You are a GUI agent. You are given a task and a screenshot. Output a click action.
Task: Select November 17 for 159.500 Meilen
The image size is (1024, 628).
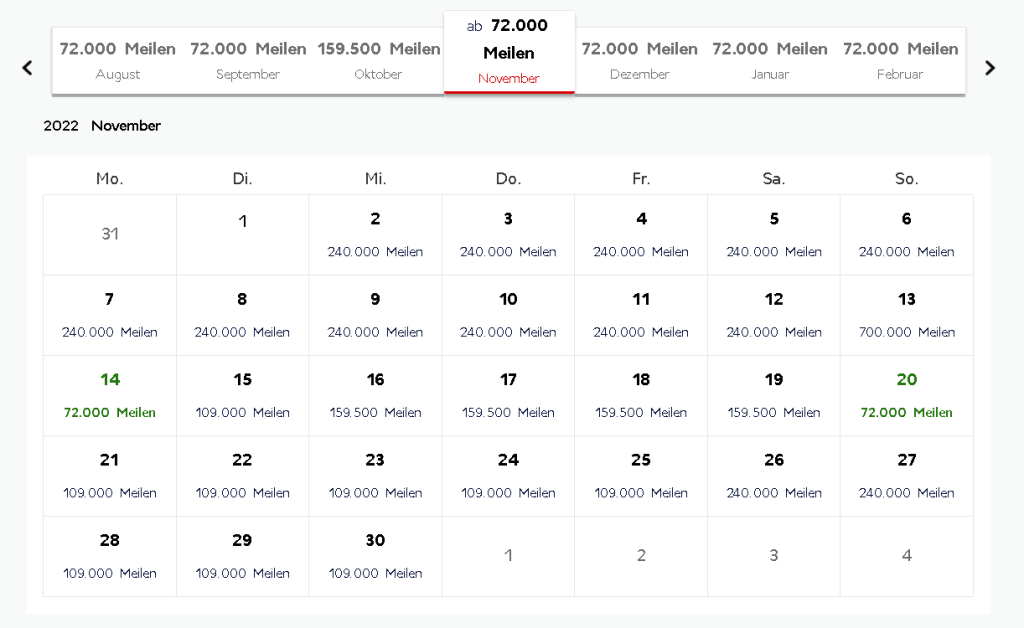[x=508, y=395]
